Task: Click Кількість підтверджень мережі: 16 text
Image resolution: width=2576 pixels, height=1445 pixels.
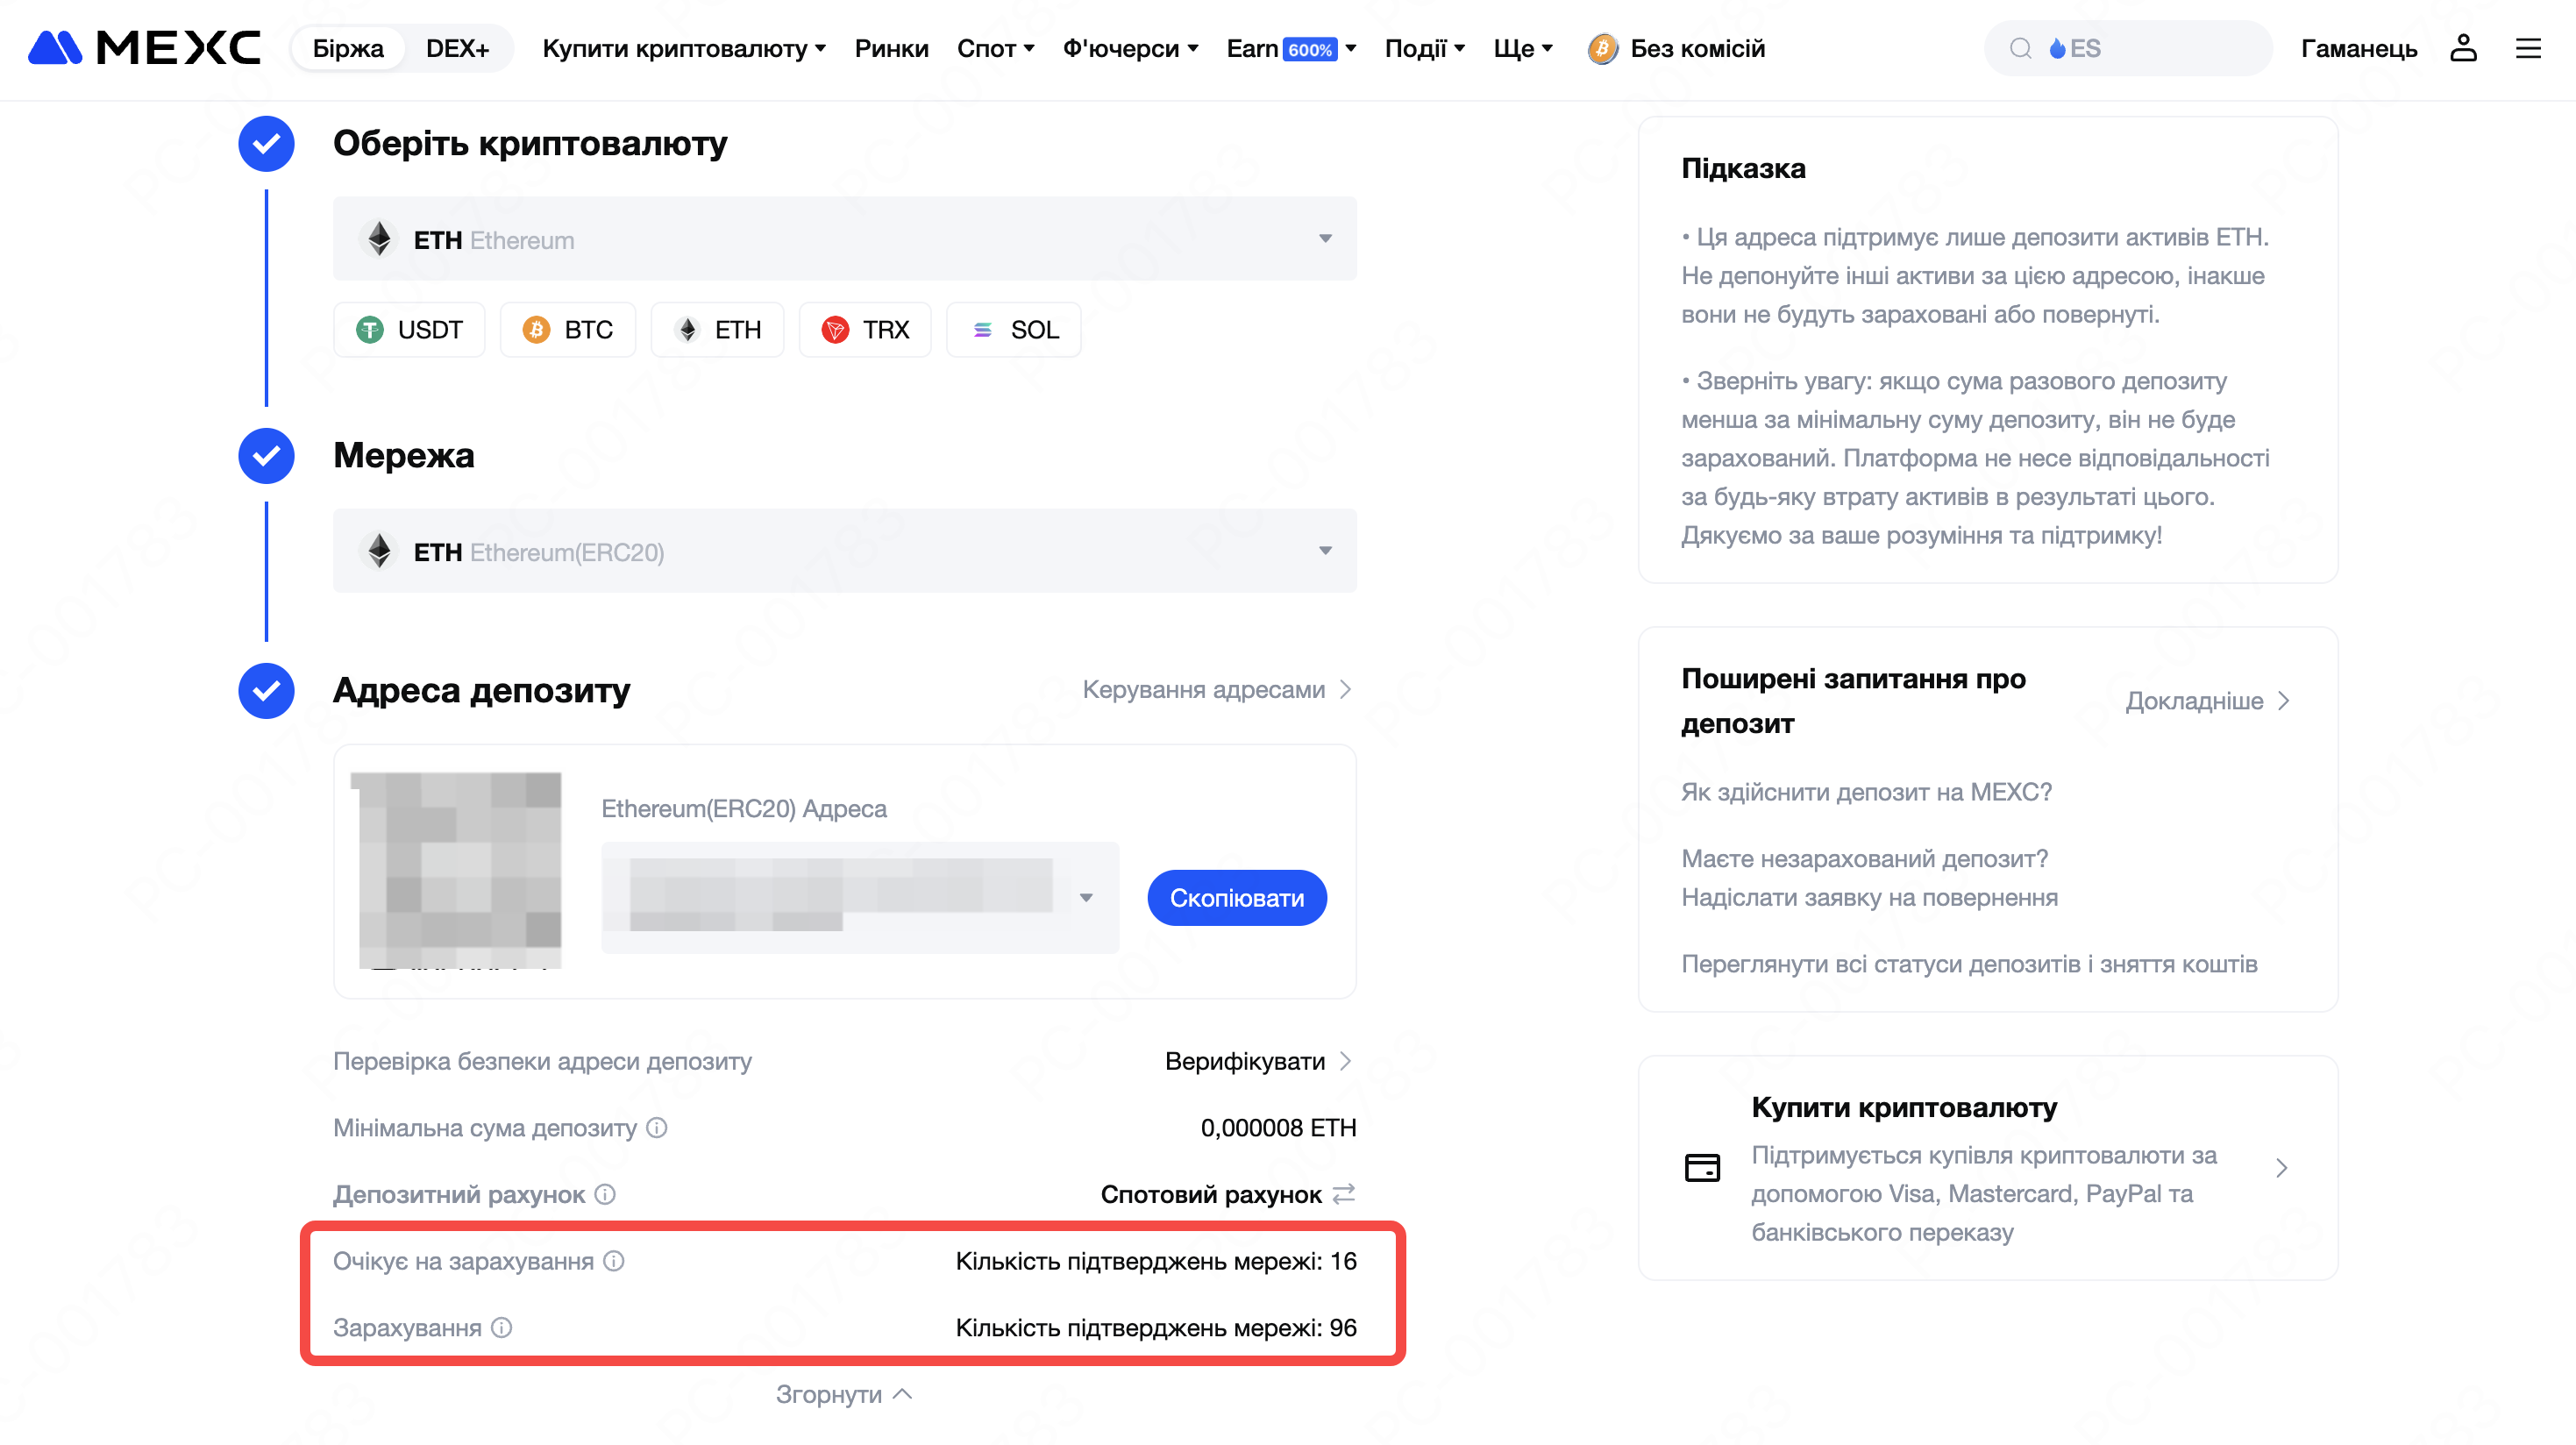Action: pos(1156,1260)
